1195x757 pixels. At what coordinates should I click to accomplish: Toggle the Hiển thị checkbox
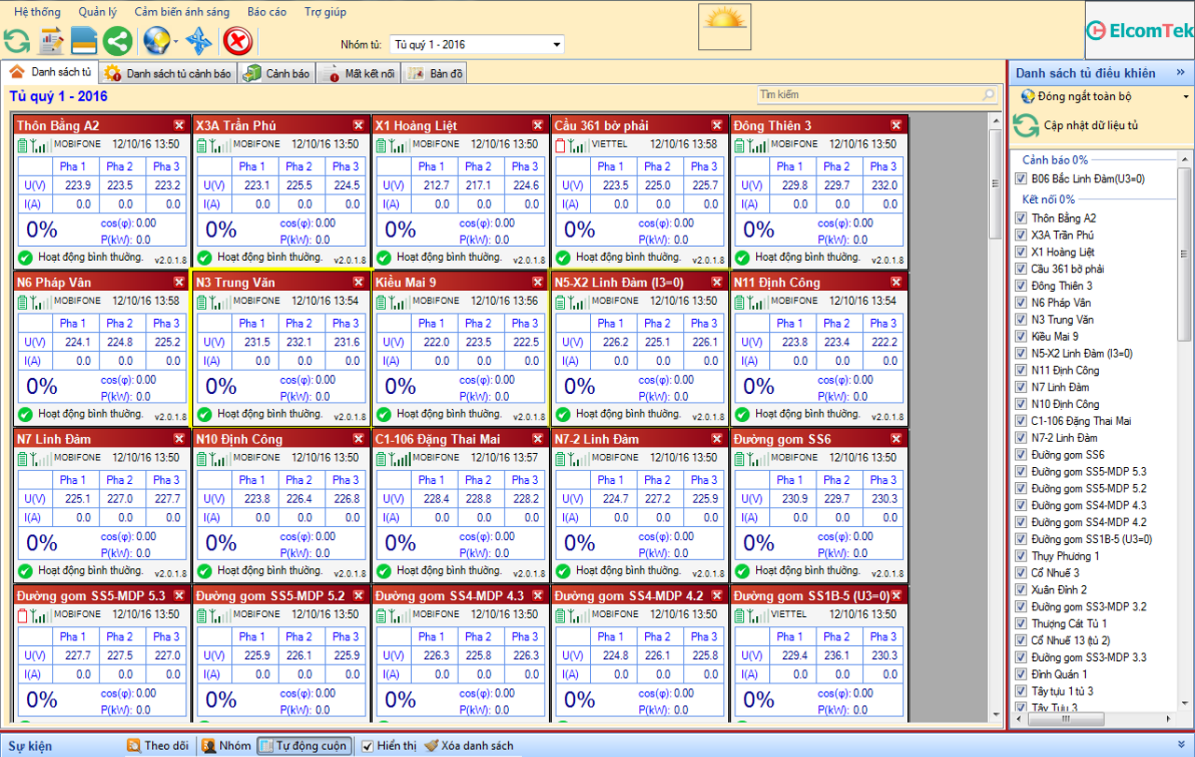click(367, 746)
